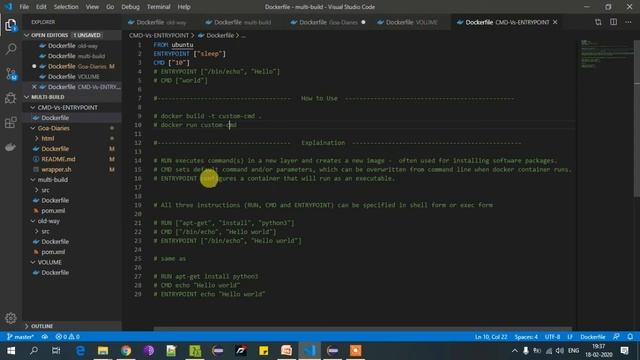This screenshot has width=640, height=360.
Task: Open ENG input language indicator
Action: (573, 351)
